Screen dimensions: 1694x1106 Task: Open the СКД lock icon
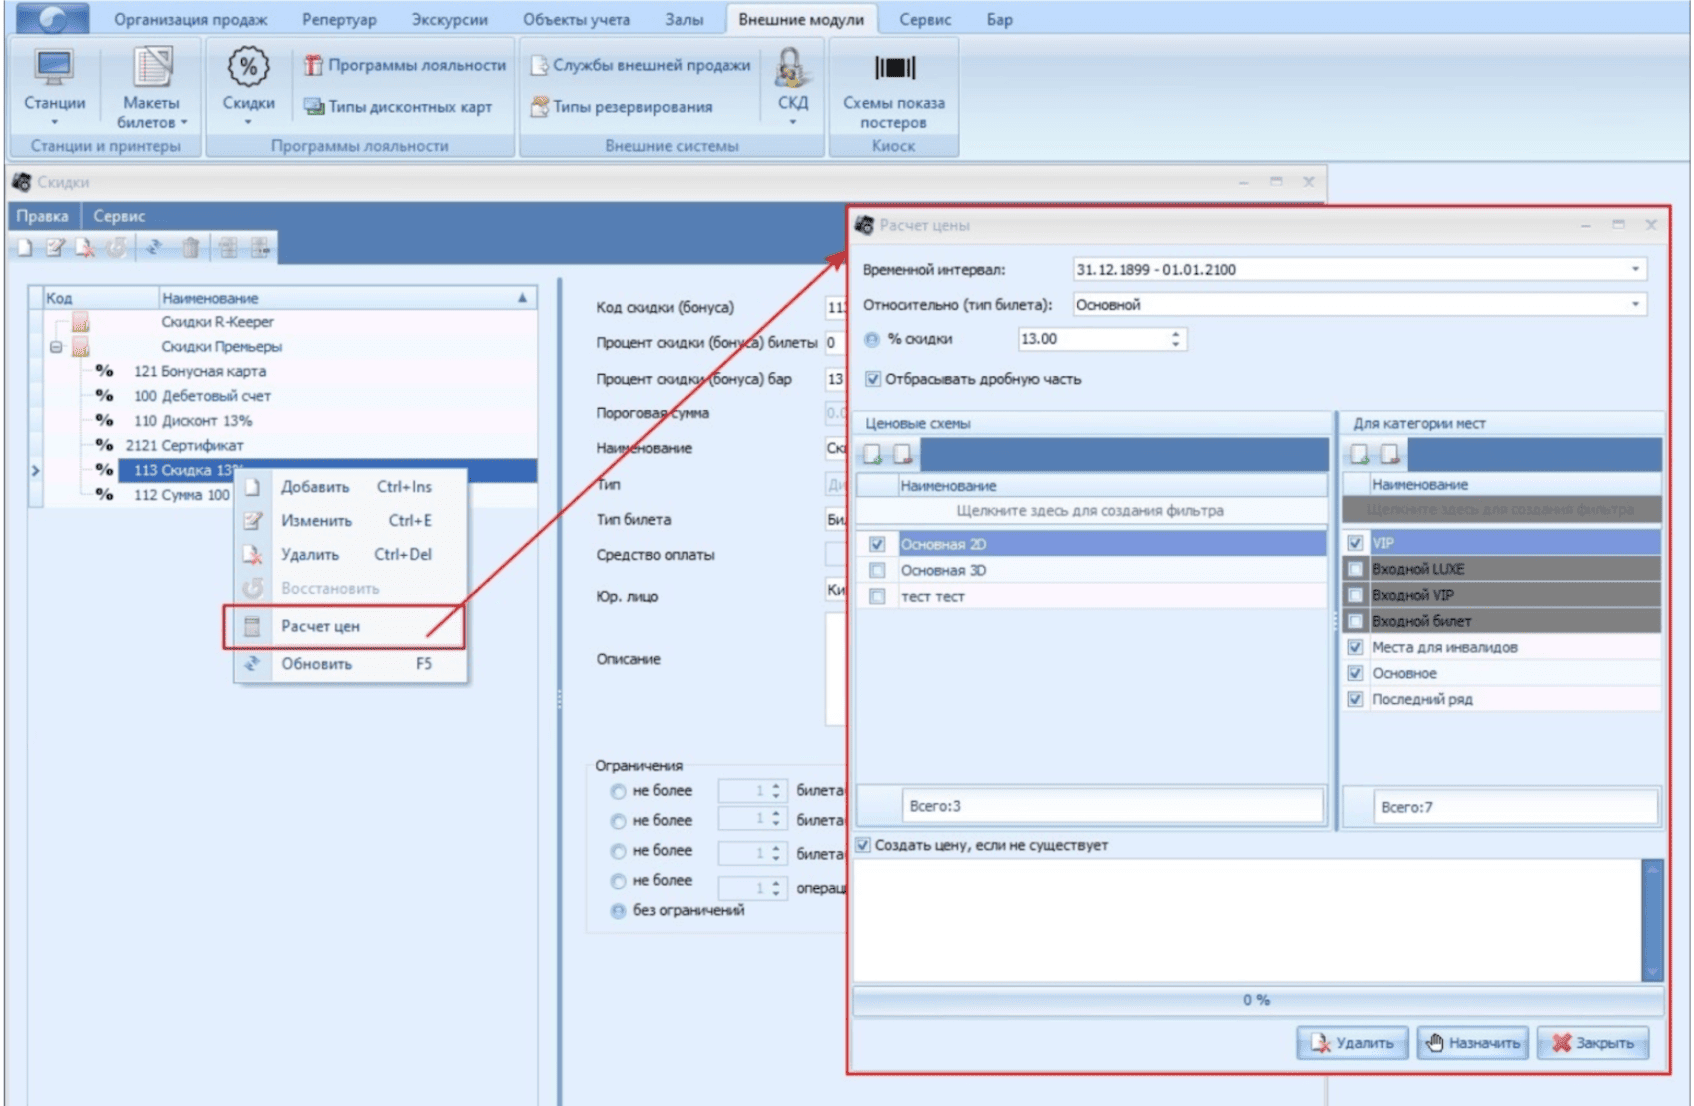click(792, 70)
